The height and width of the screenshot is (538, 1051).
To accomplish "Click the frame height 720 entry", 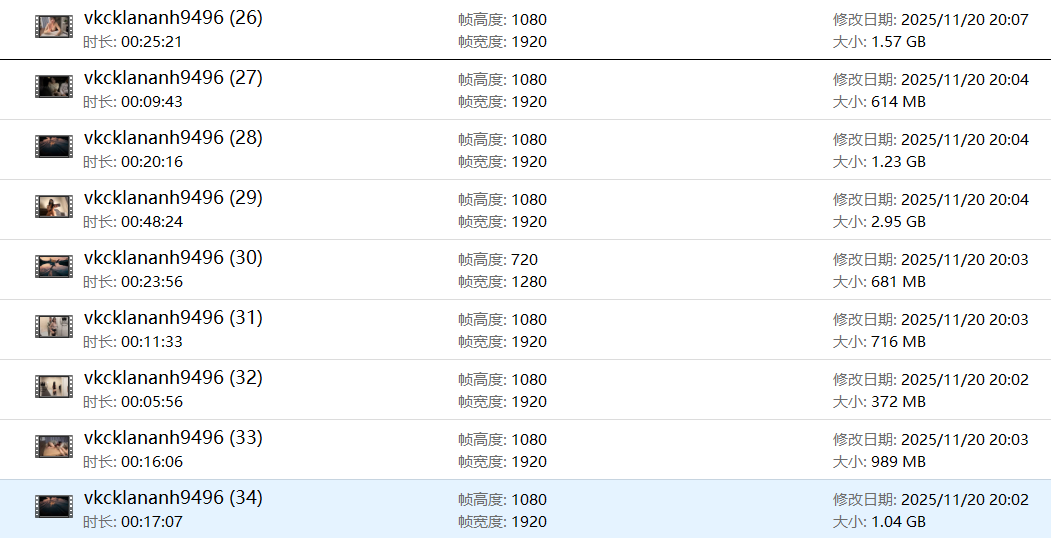I will (524, 260).
